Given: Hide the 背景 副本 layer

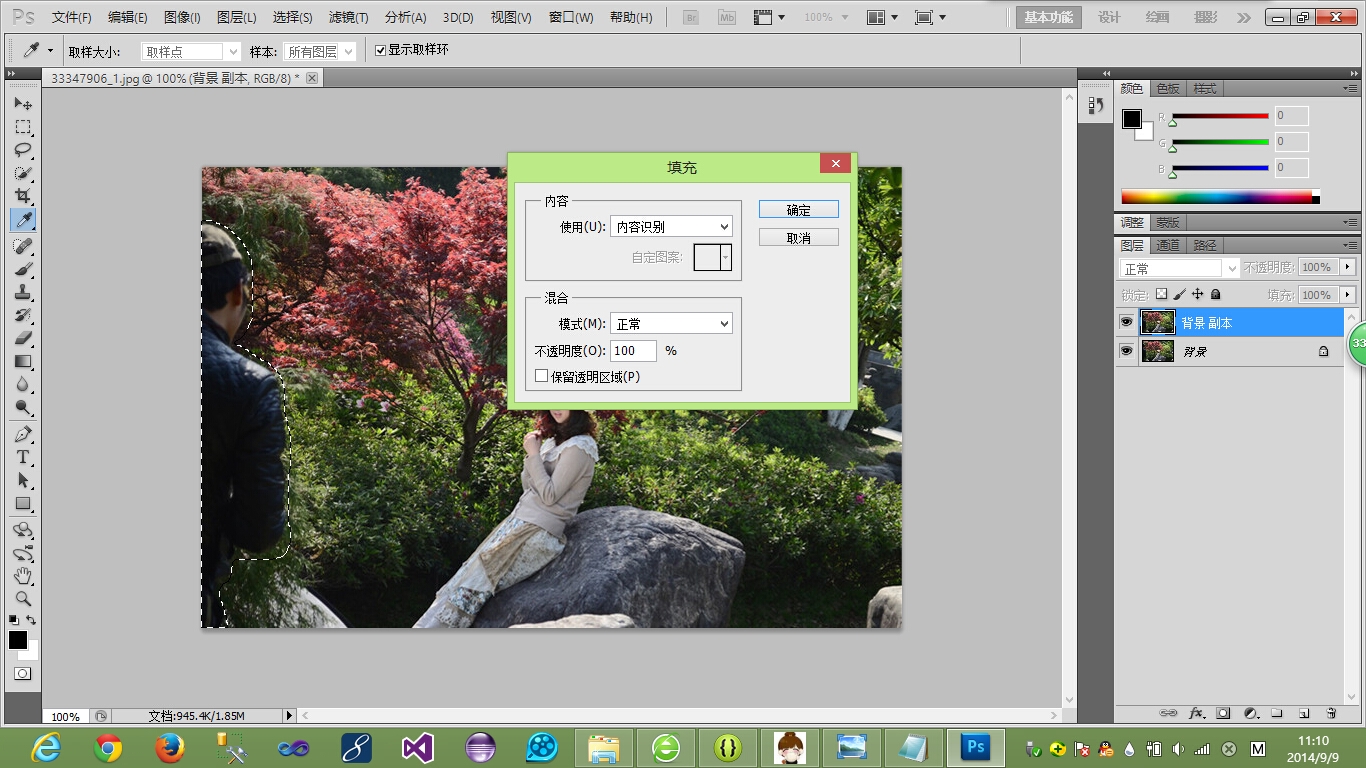Looking at the screenshot, I should click(x=1126, y=322).
